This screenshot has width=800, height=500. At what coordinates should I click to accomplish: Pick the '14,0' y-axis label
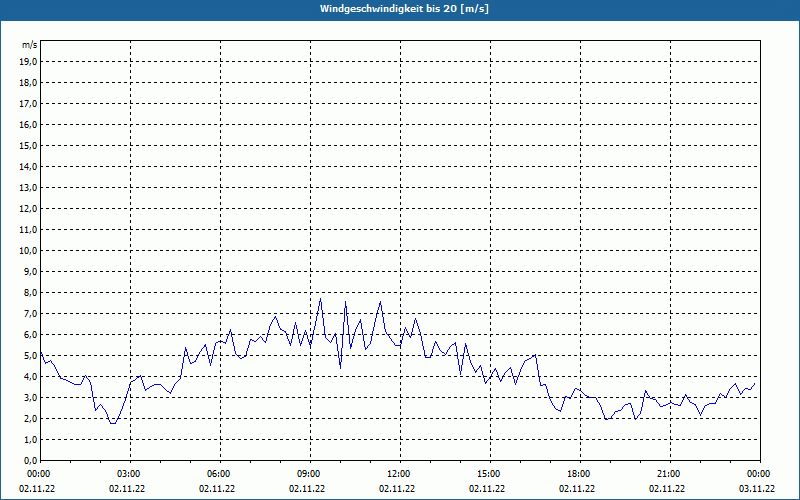(28, 166)
